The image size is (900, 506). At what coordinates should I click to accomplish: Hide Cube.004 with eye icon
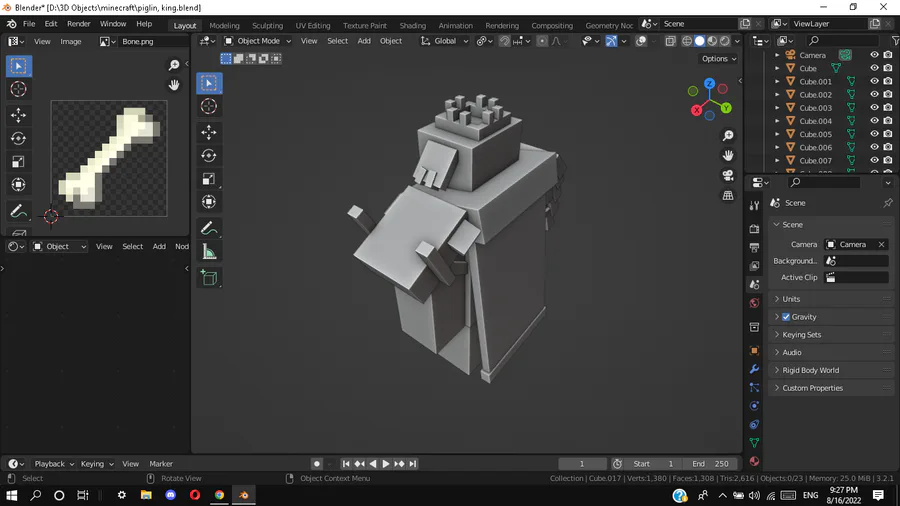pos(874,121)
